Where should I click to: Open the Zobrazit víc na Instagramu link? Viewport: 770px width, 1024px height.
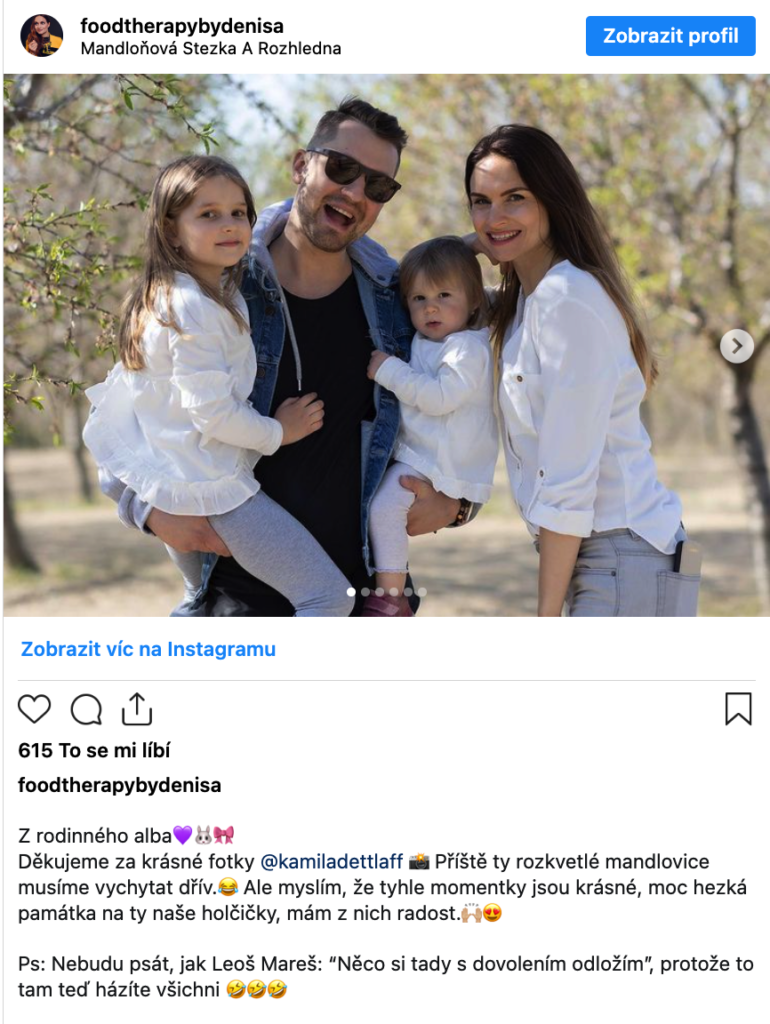(148, 649)
